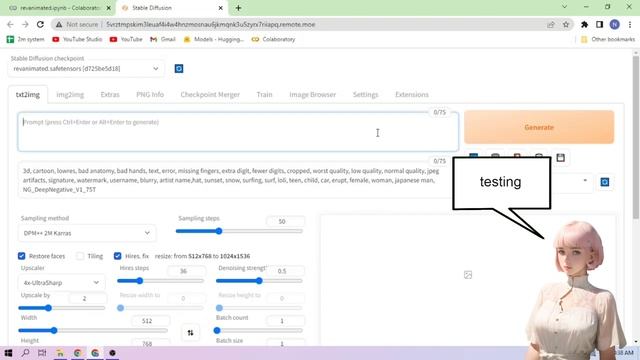The height and width of the screenshot is (360, 640).
Task: Open the YouTube bookmark link
Action: (x=126, y=39)
